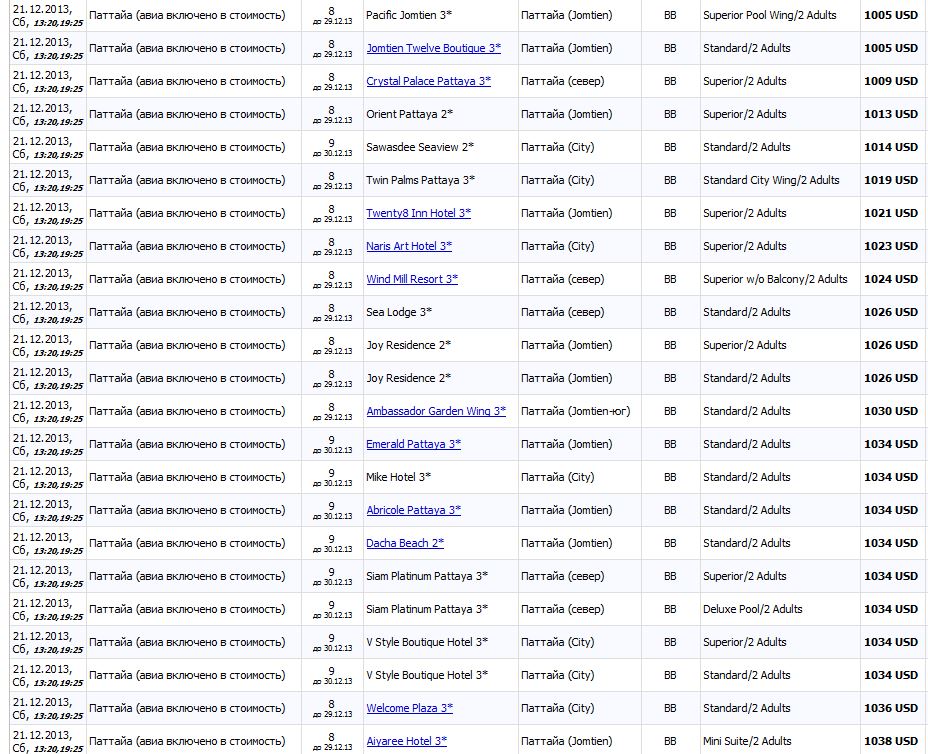Visit the Ambassador Garden Wing 3* link
Screen dimensions: 928x754
click(x=436, y=411)
